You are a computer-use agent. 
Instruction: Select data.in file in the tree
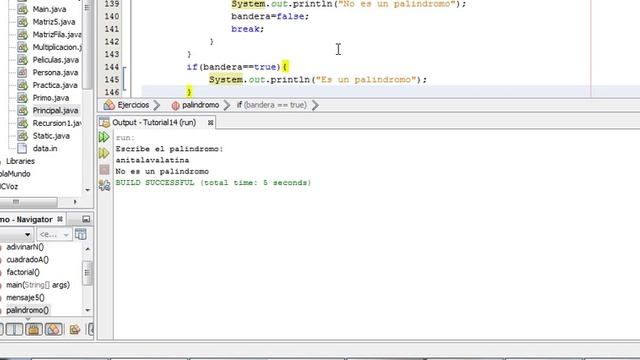[x=45, y=148]
